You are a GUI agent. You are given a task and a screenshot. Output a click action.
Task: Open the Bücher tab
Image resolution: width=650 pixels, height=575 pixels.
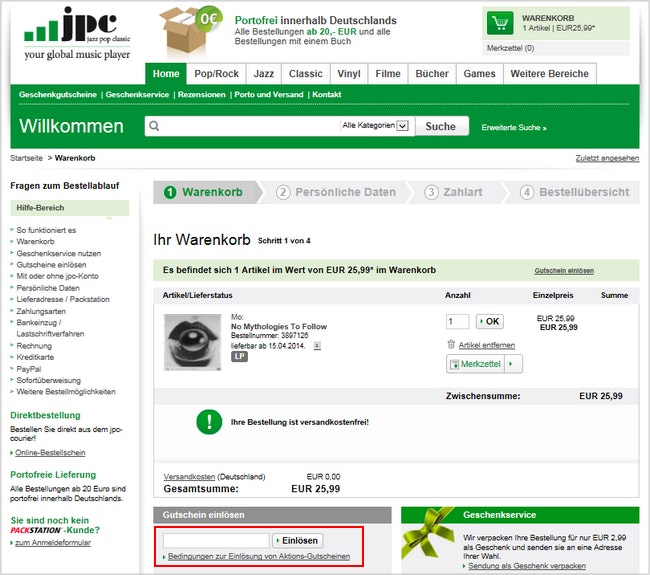432,74
